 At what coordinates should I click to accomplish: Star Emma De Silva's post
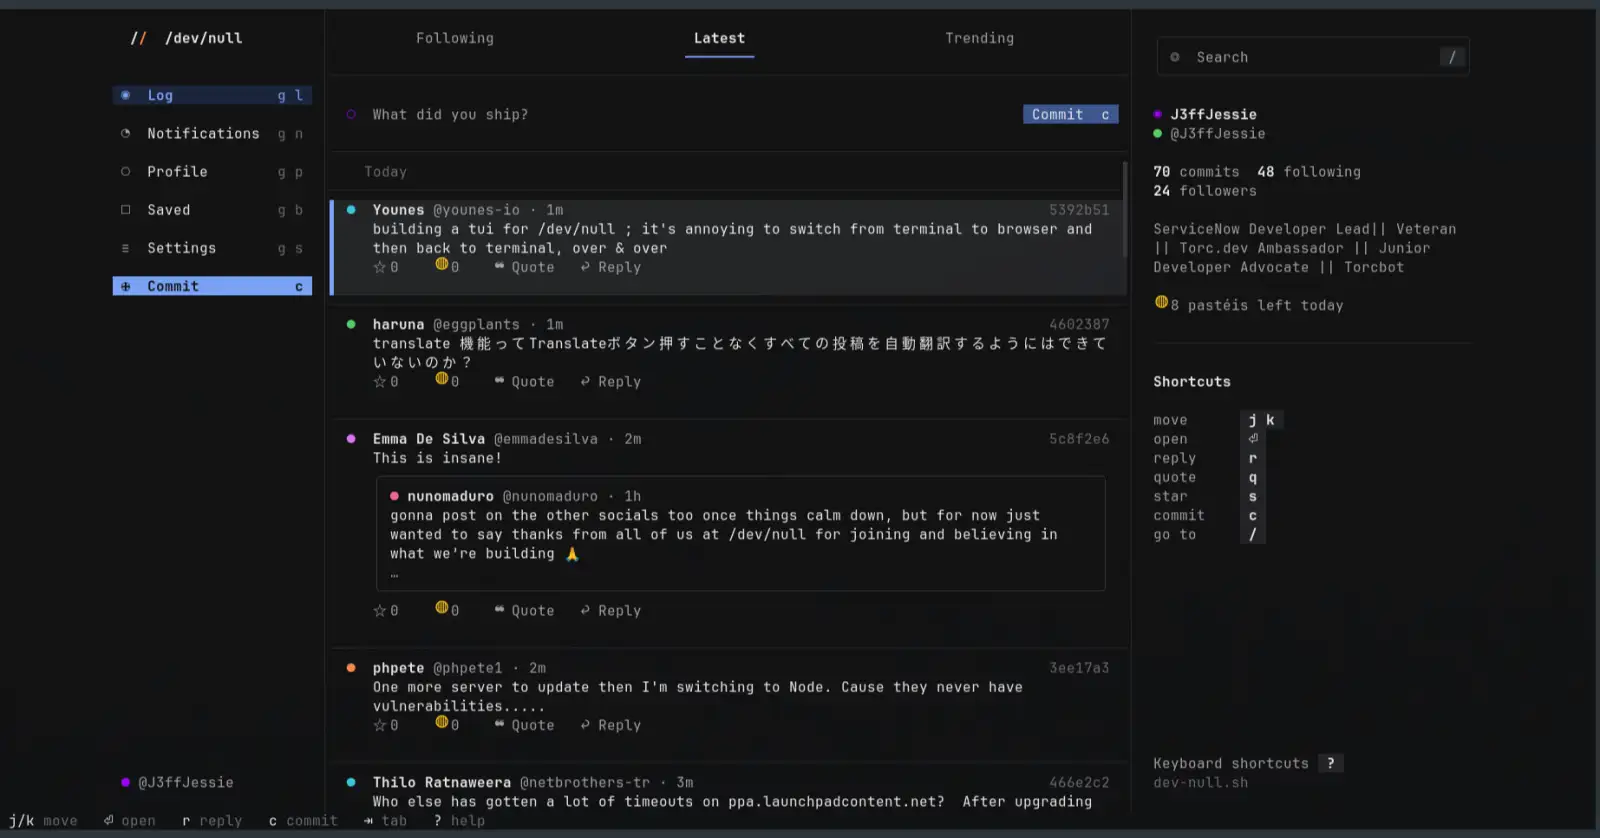[386, 611]
